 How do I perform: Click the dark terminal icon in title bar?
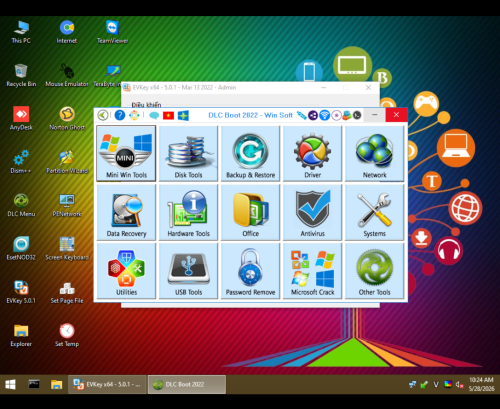point(357,115)
